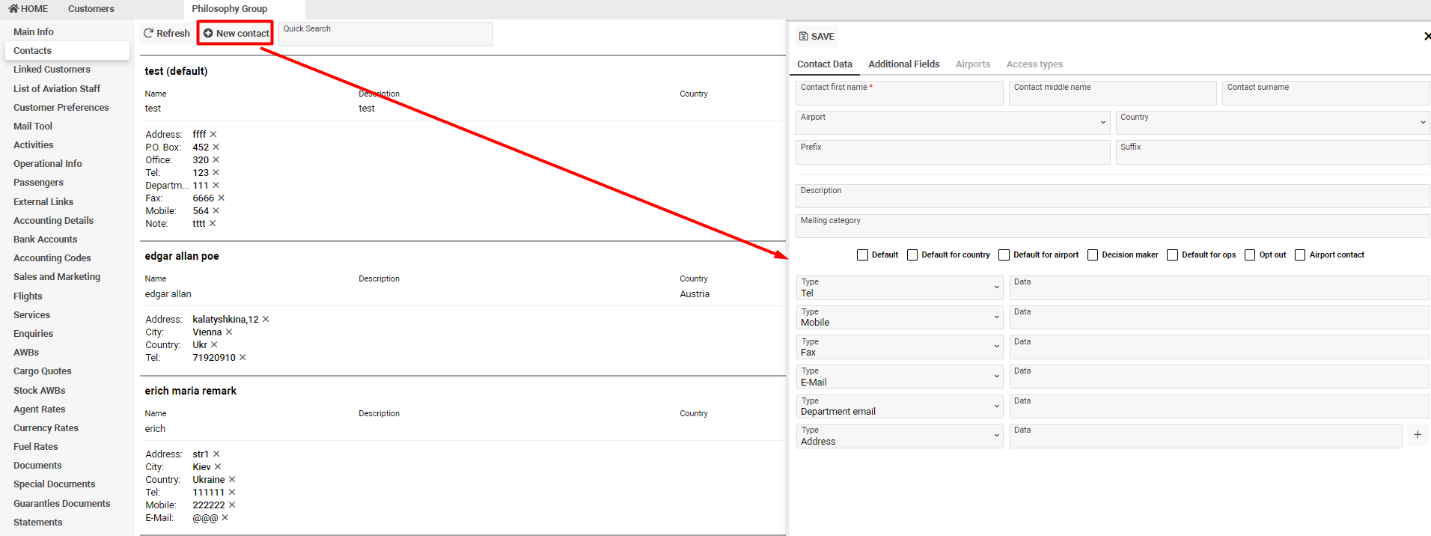Open Cargo Quotes section

point(42,371)
